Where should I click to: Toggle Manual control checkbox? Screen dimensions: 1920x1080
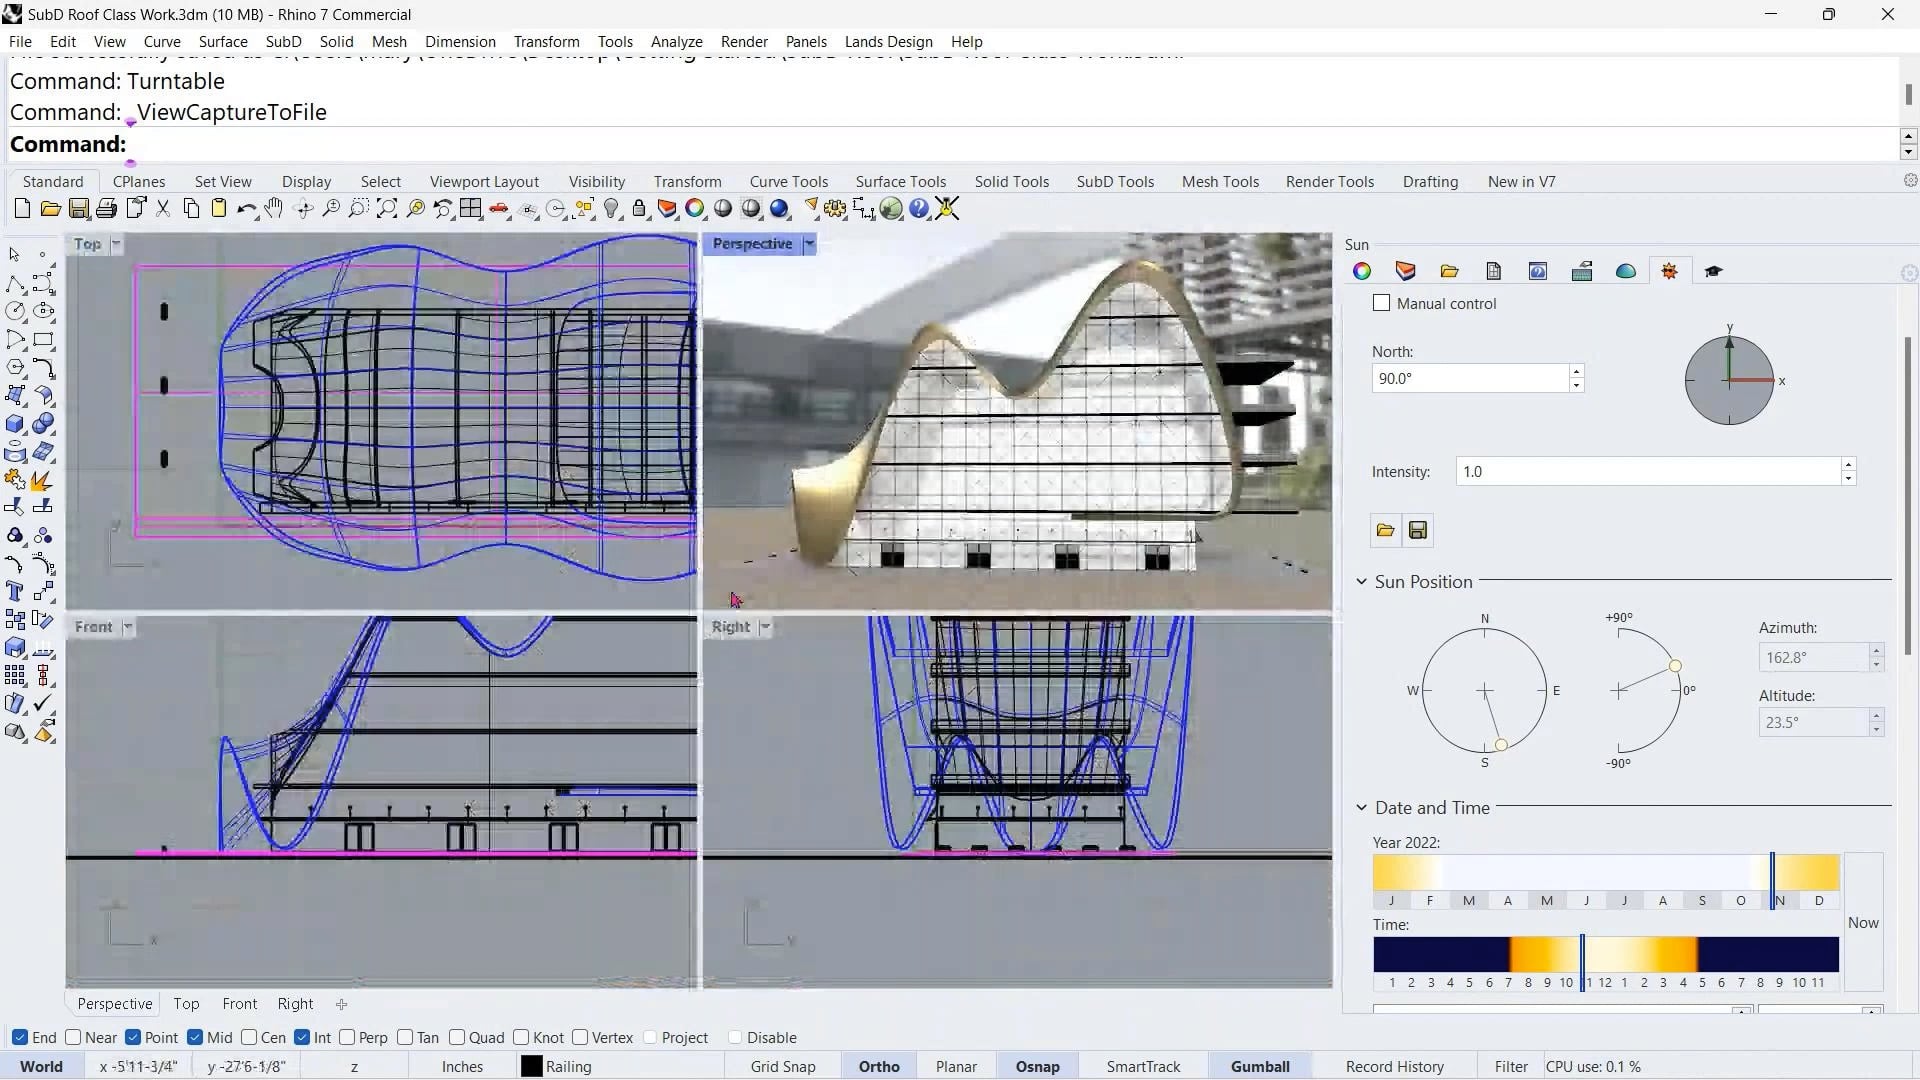pyautogui.click(x=1382, y=303)
